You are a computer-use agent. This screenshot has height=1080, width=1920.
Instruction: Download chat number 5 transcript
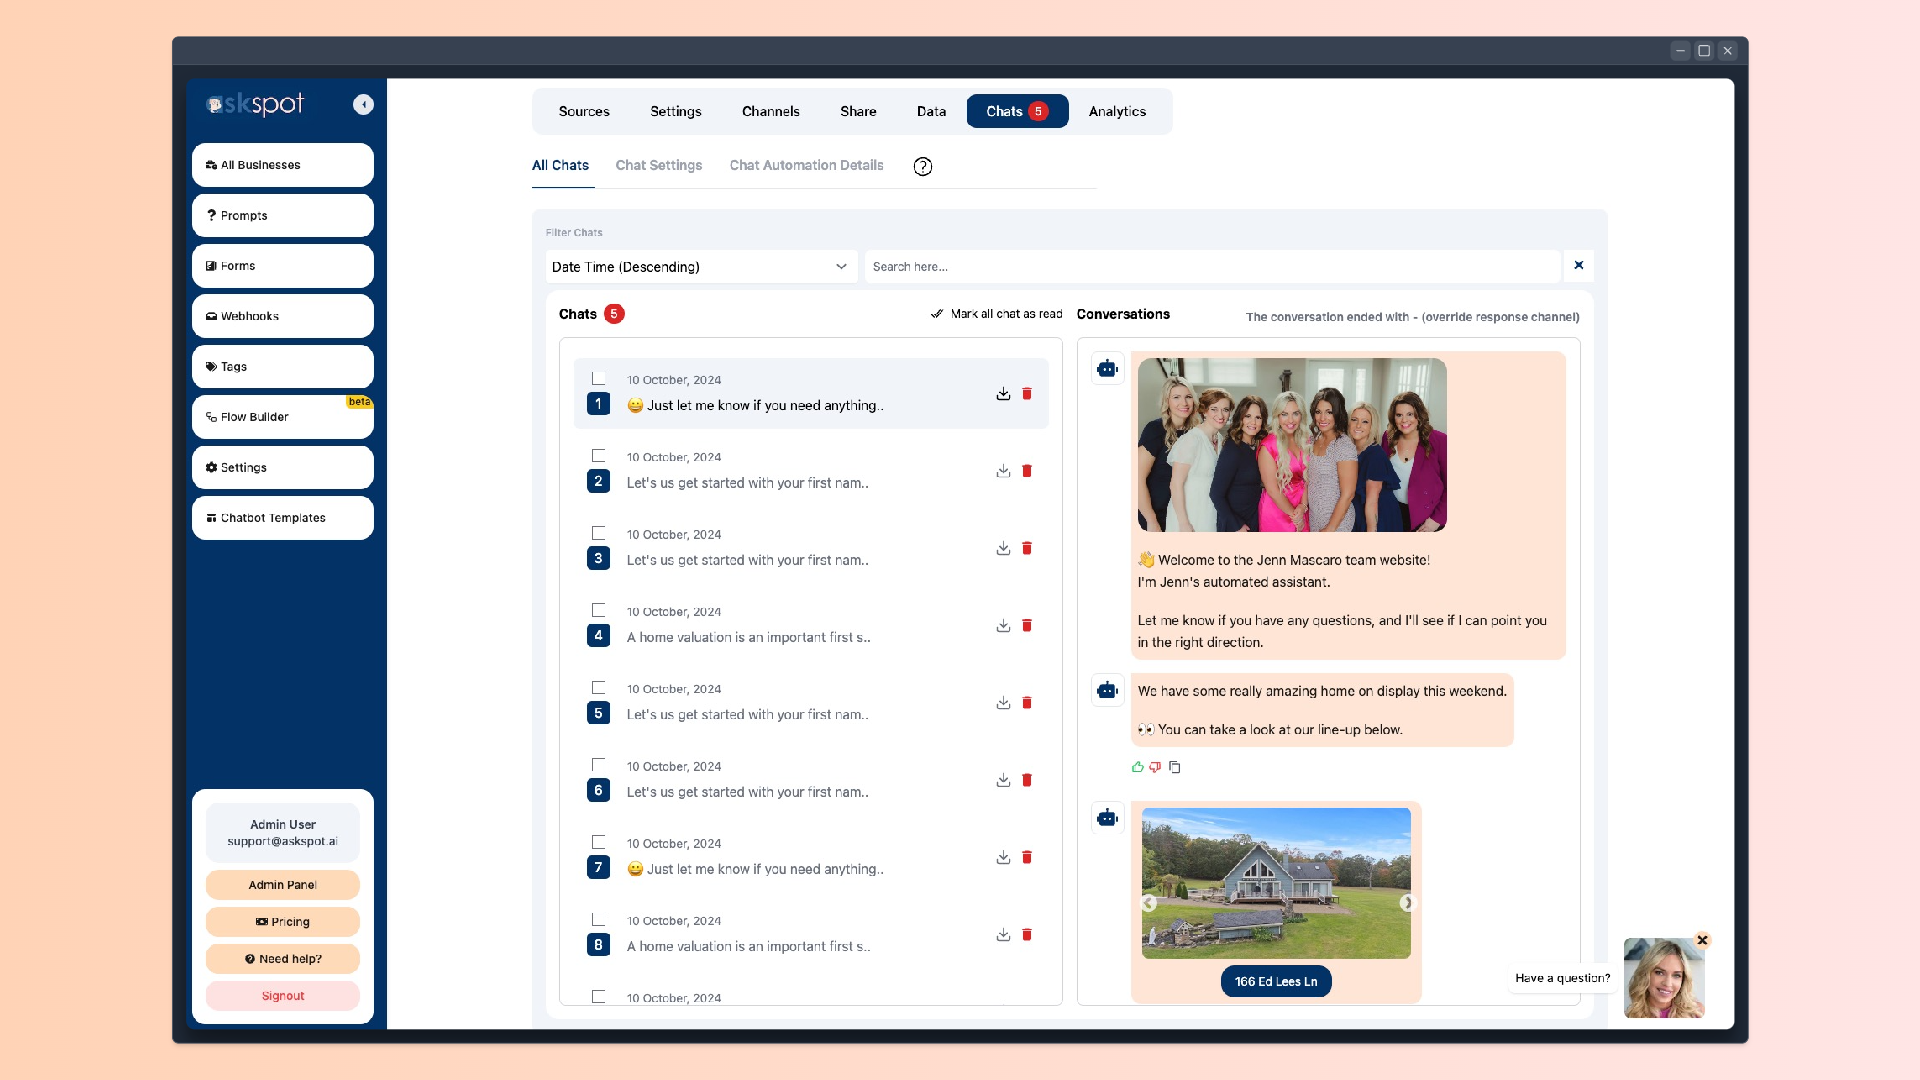[1003, 703]
